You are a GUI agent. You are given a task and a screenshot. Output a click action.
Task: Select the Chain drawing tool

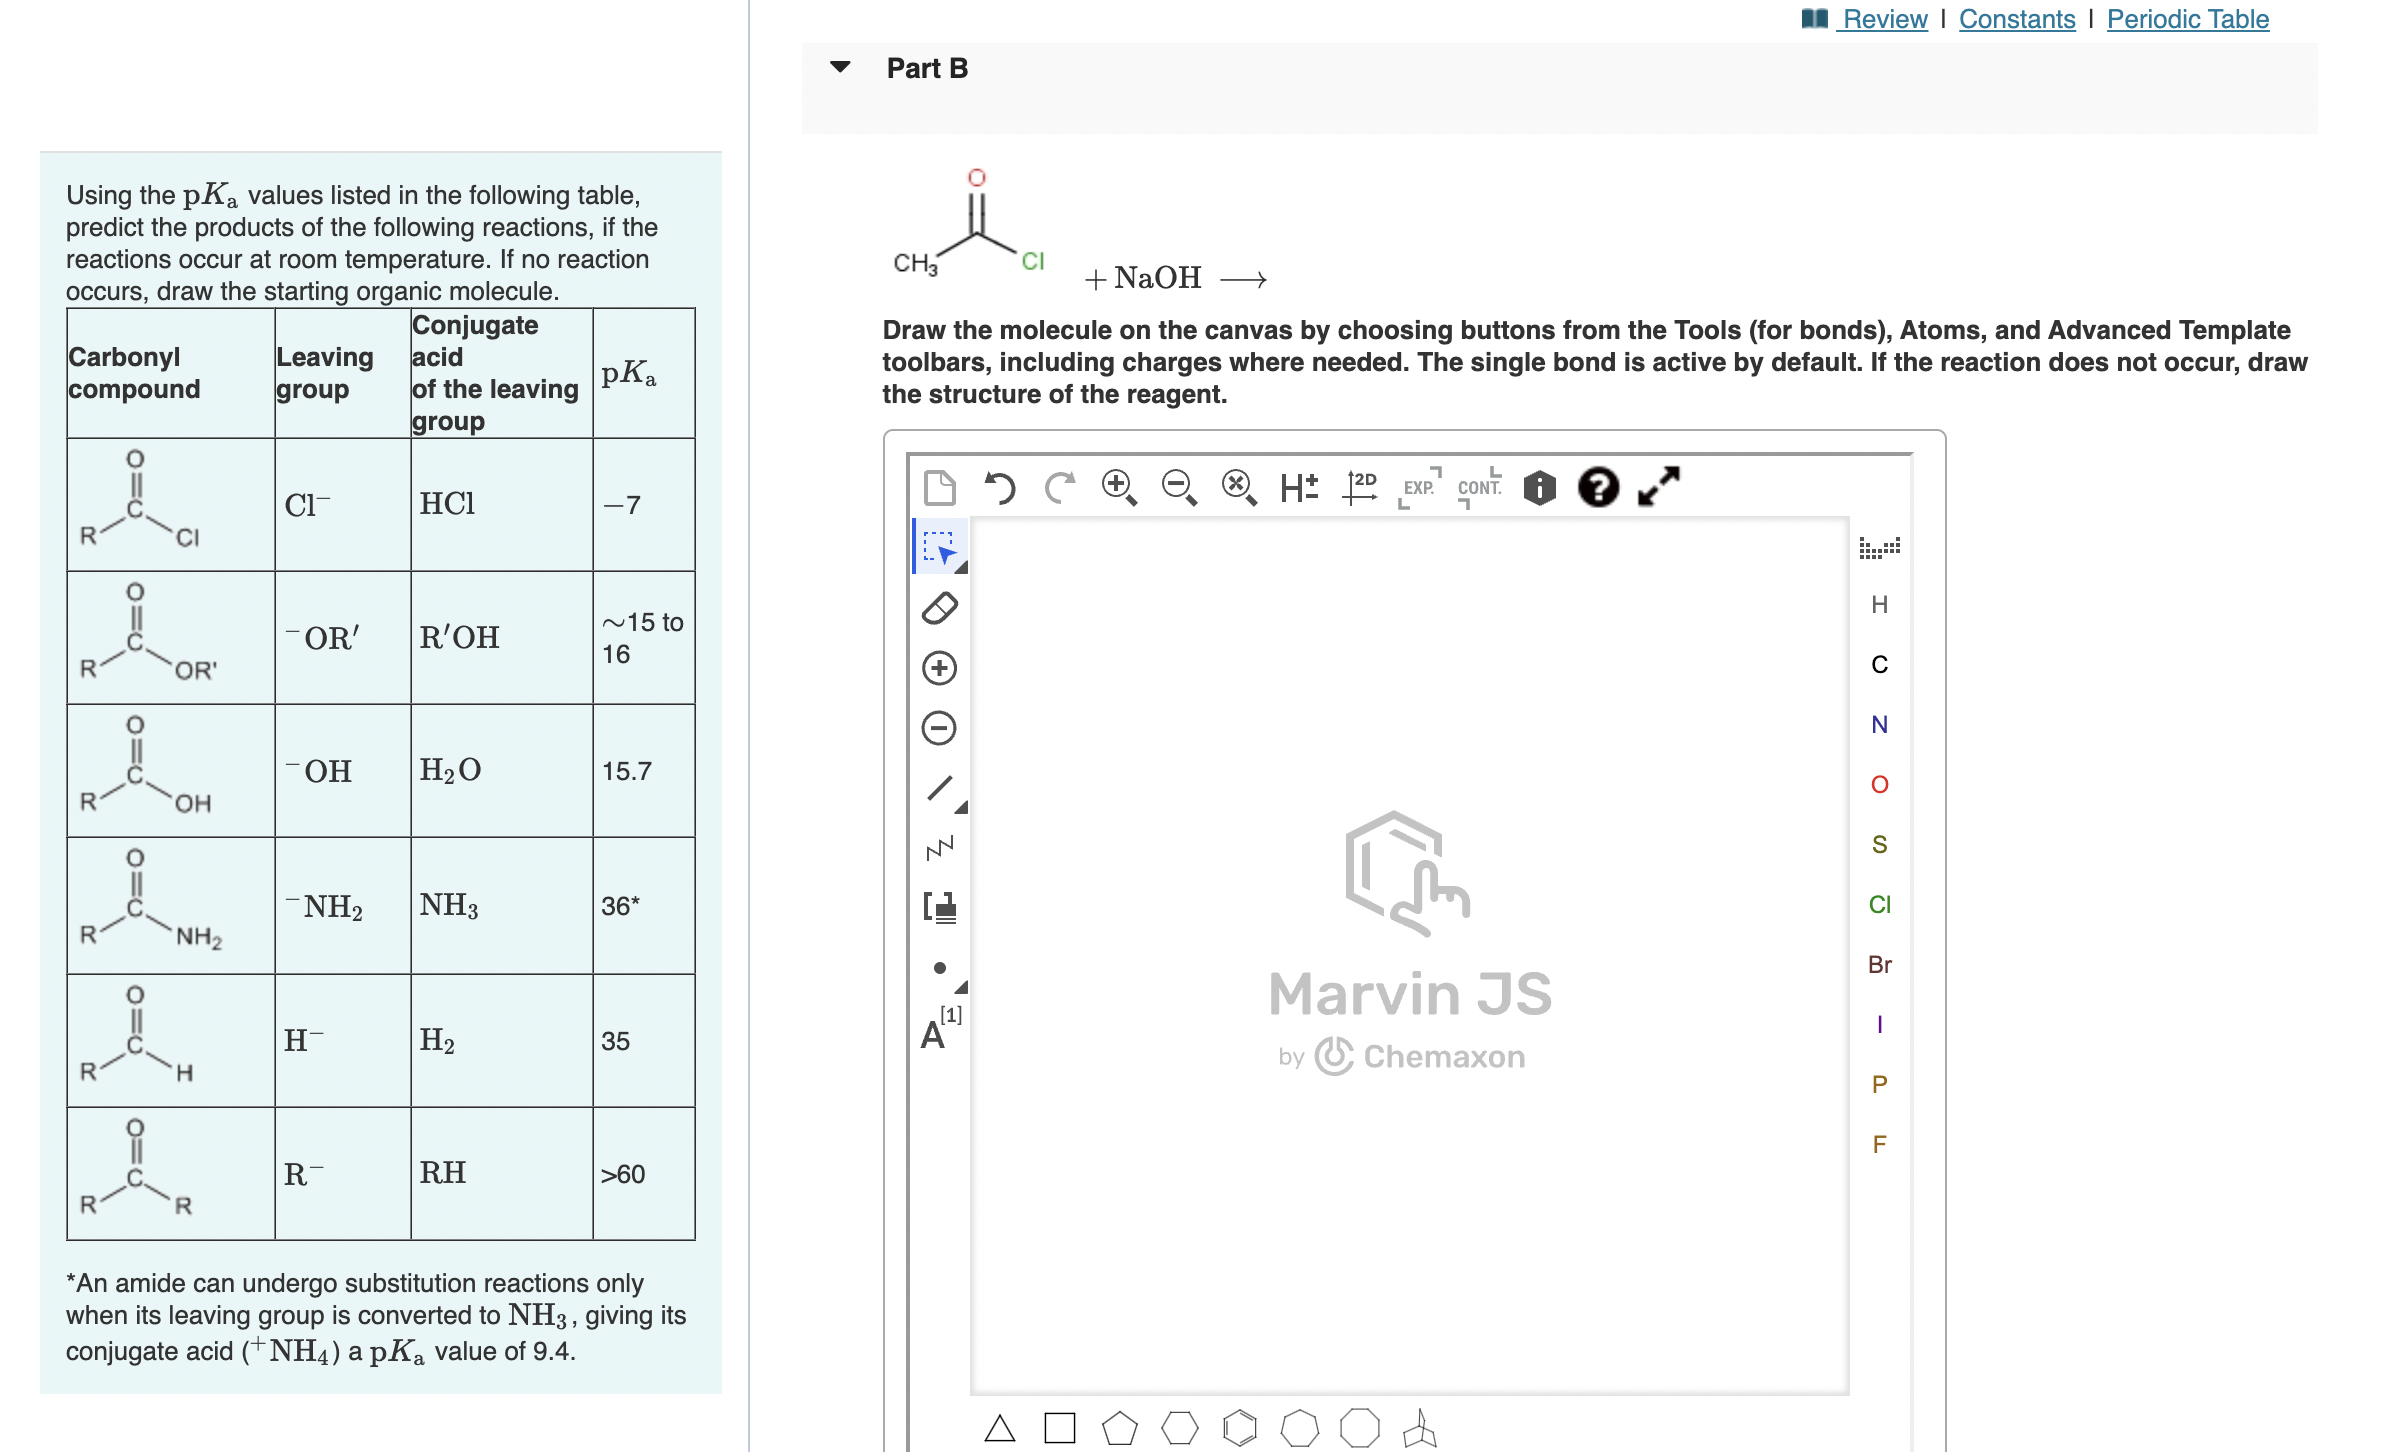pyautogui.click(x=938, y=848)
